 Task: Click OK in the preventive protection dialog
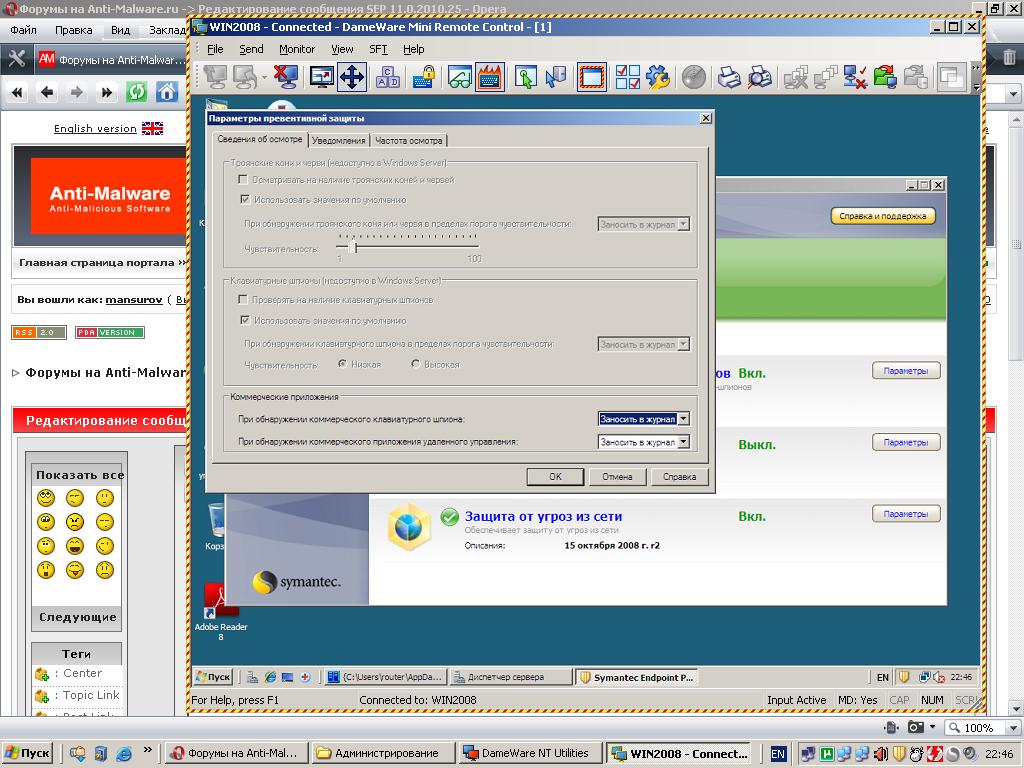click(555, 477)
